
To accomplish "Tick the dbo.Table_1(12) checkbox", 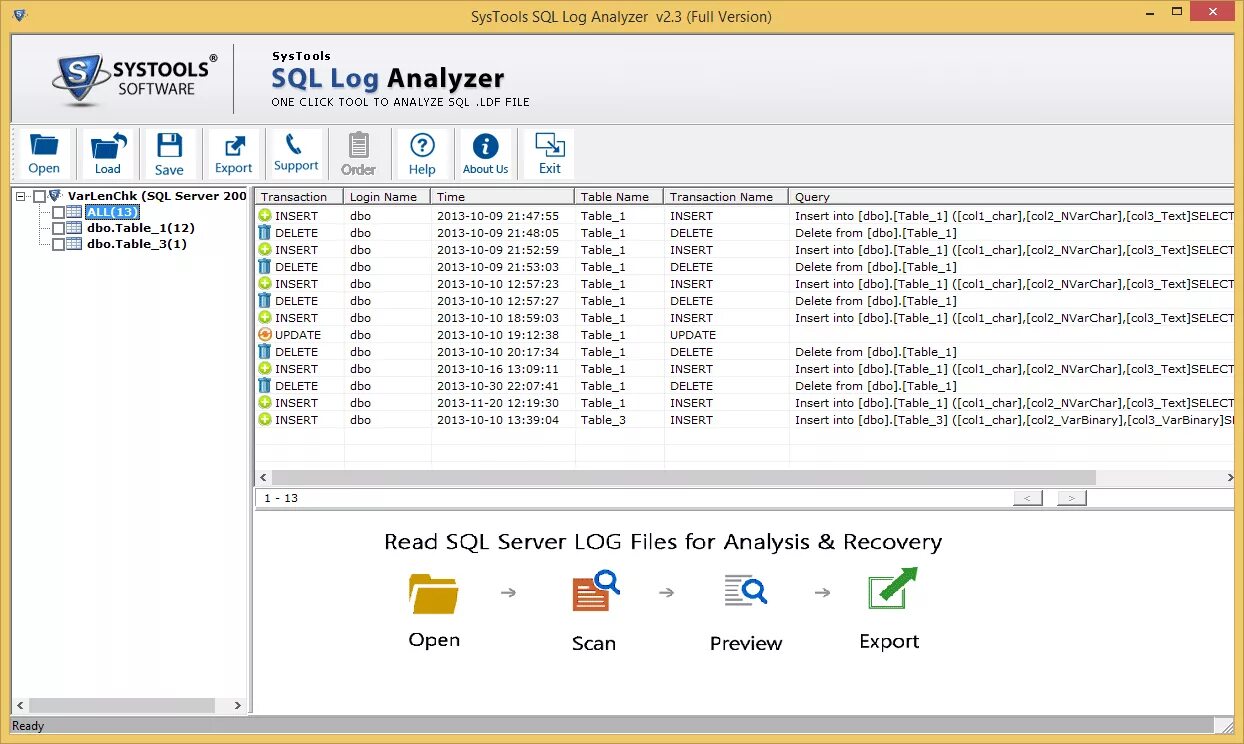I will coord(58,229).
